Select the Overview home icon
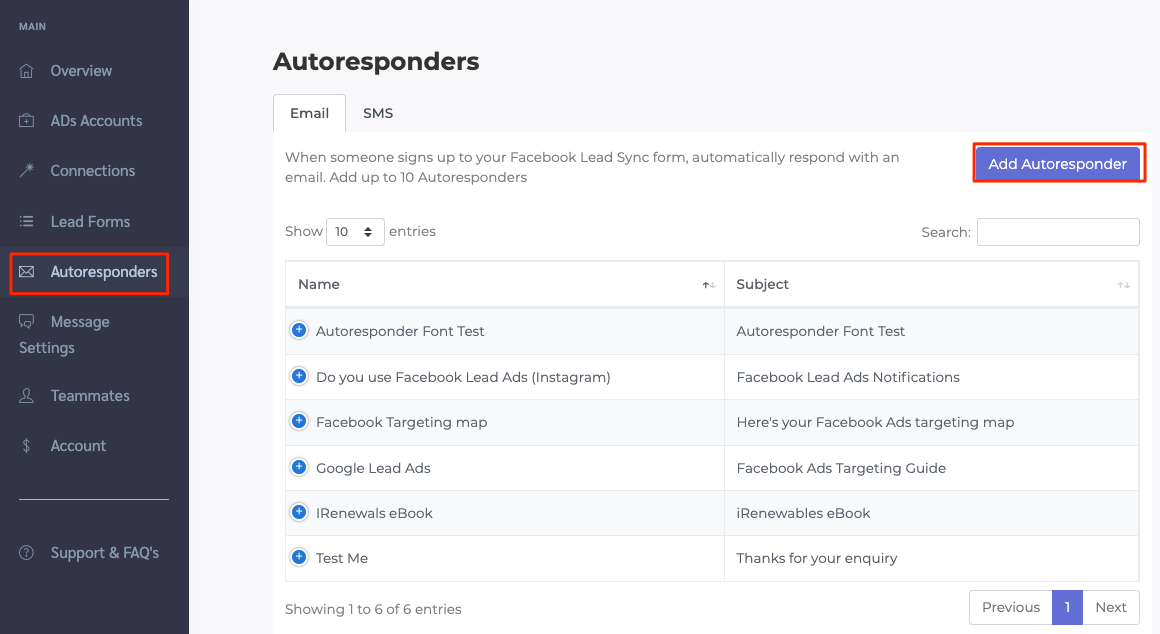Viewport: 1160px width, 634px height. (x=26, y=70)
